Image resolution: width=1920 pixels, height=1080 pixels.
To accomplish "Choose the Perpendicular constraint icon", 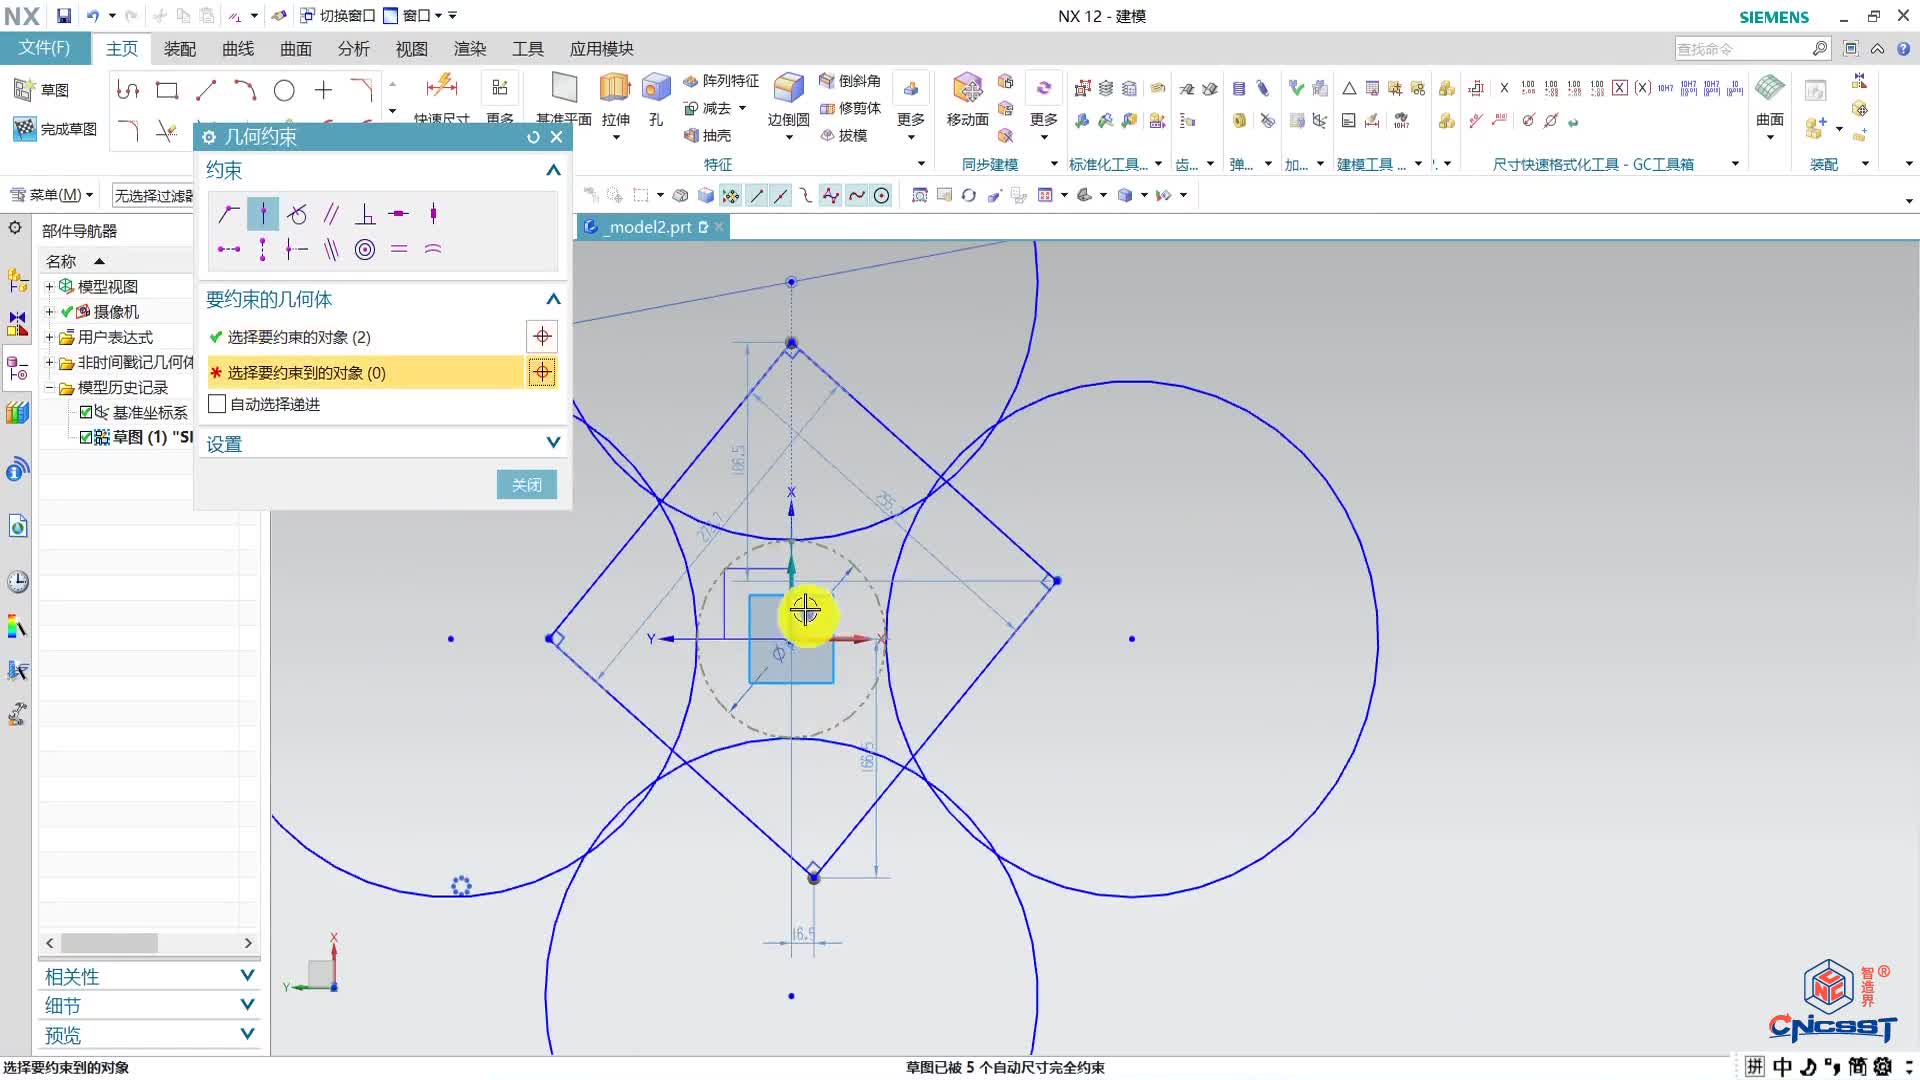I will 365,213.
